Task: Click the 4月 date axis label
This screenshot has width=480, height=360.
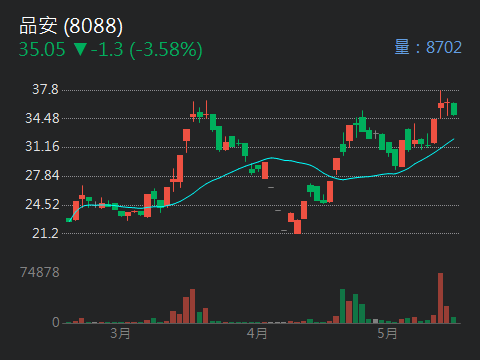Action: pos(257,333)
